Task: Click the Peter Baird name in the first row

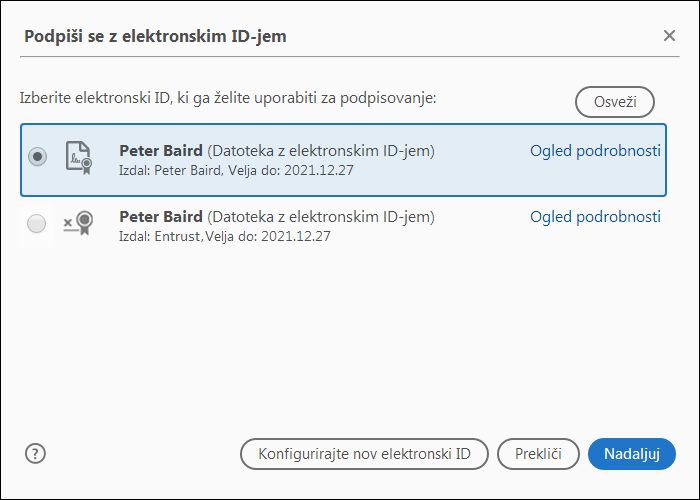Action: [161, 151]
